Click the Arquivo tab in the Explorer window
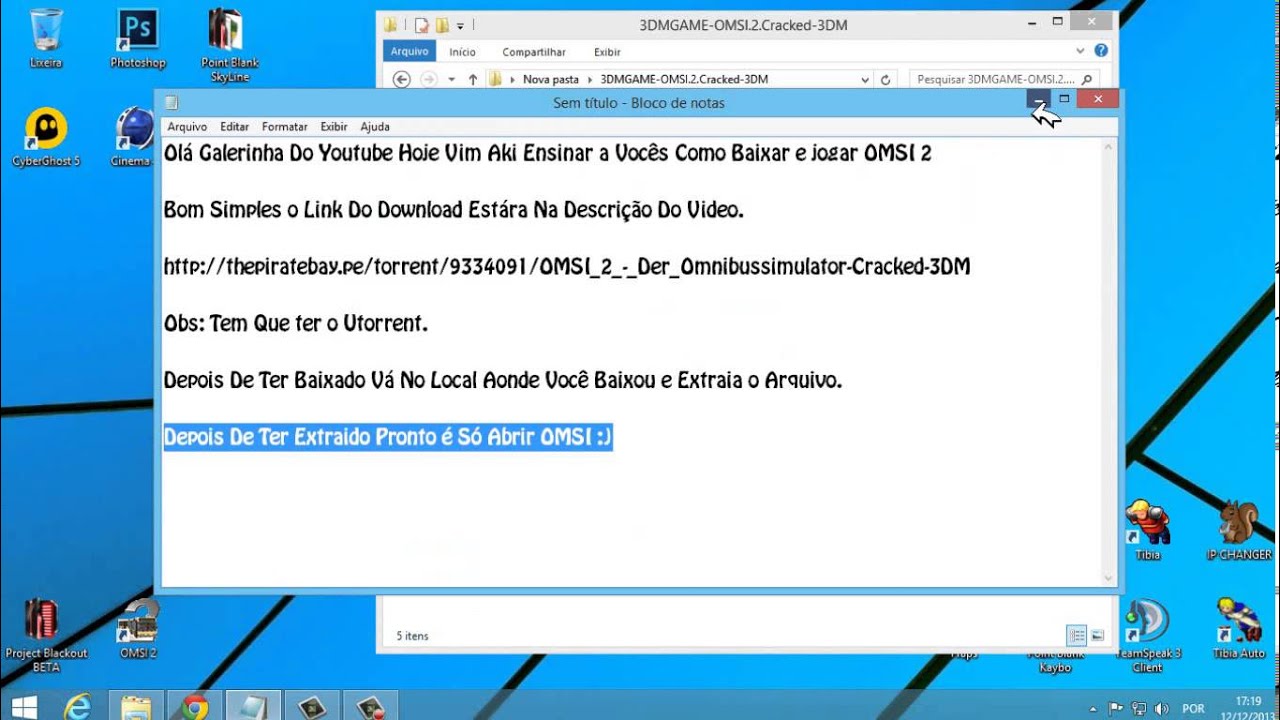 coord(409,51)
